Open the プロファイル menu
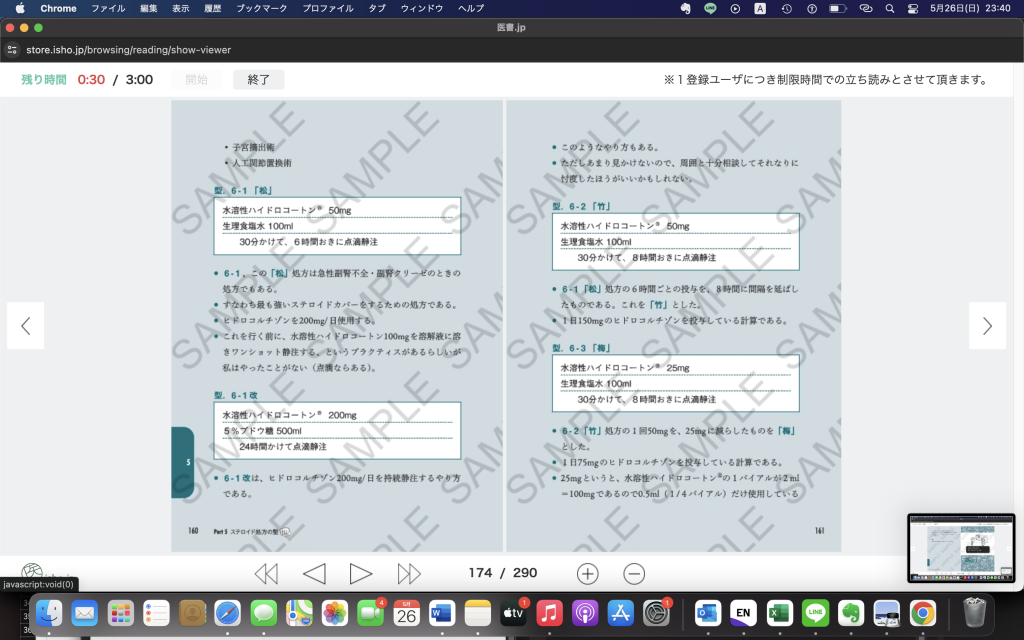The image size is (1024, 640). point(327,8)
